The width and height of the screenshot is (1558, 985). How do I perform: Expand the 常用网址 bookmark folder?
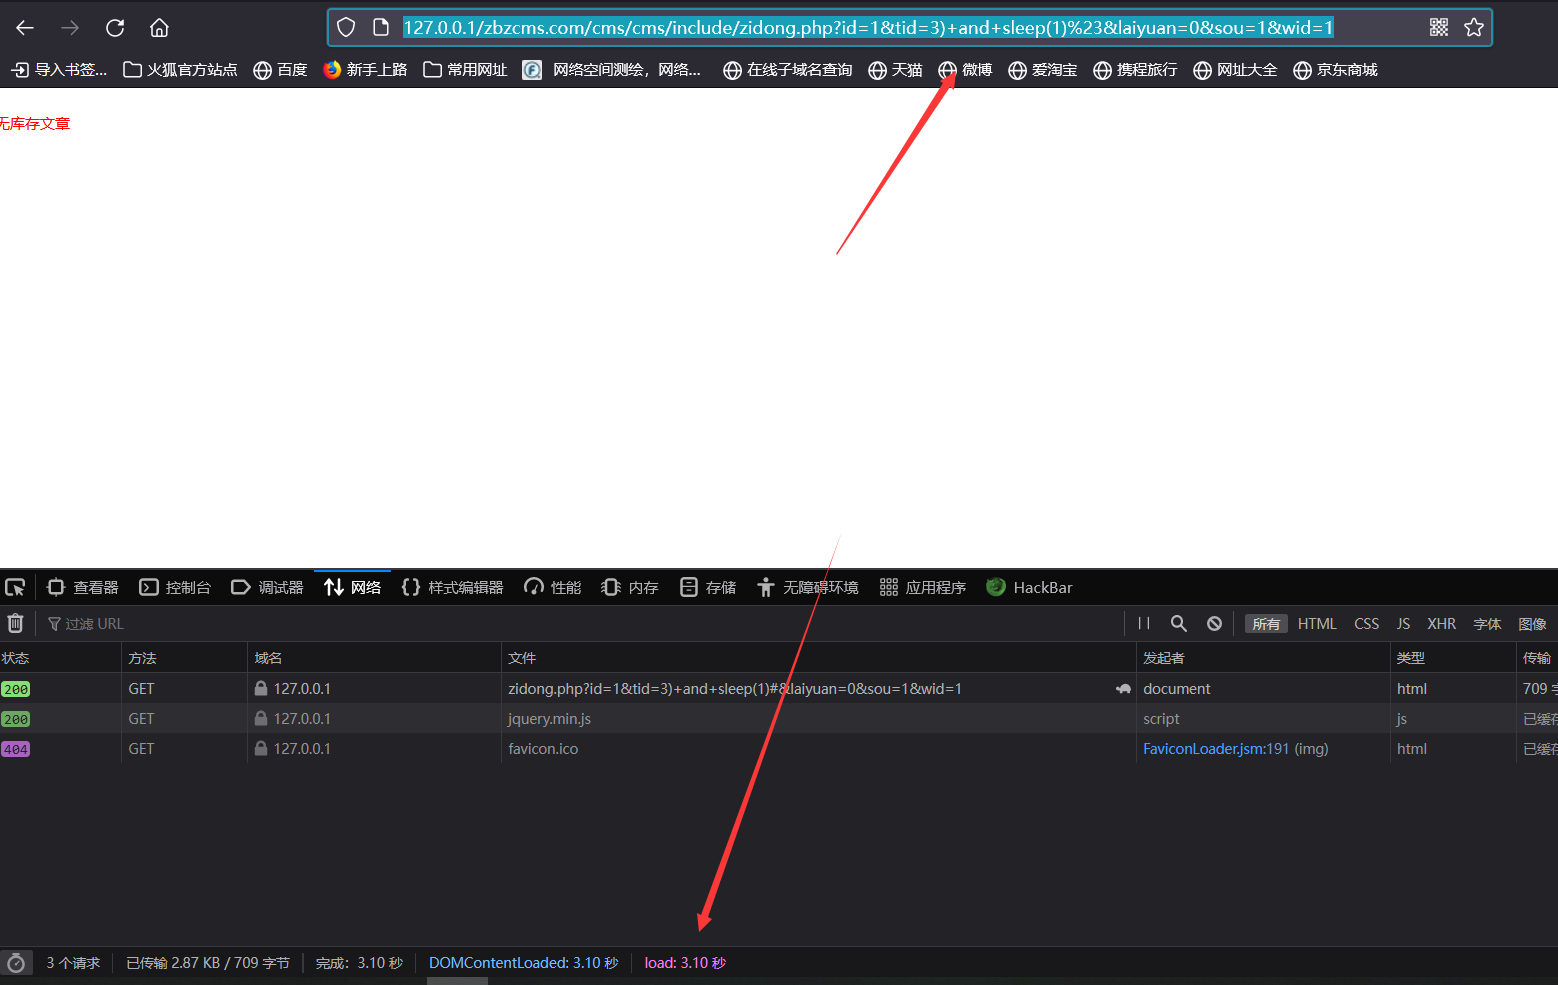click(465, 70)
